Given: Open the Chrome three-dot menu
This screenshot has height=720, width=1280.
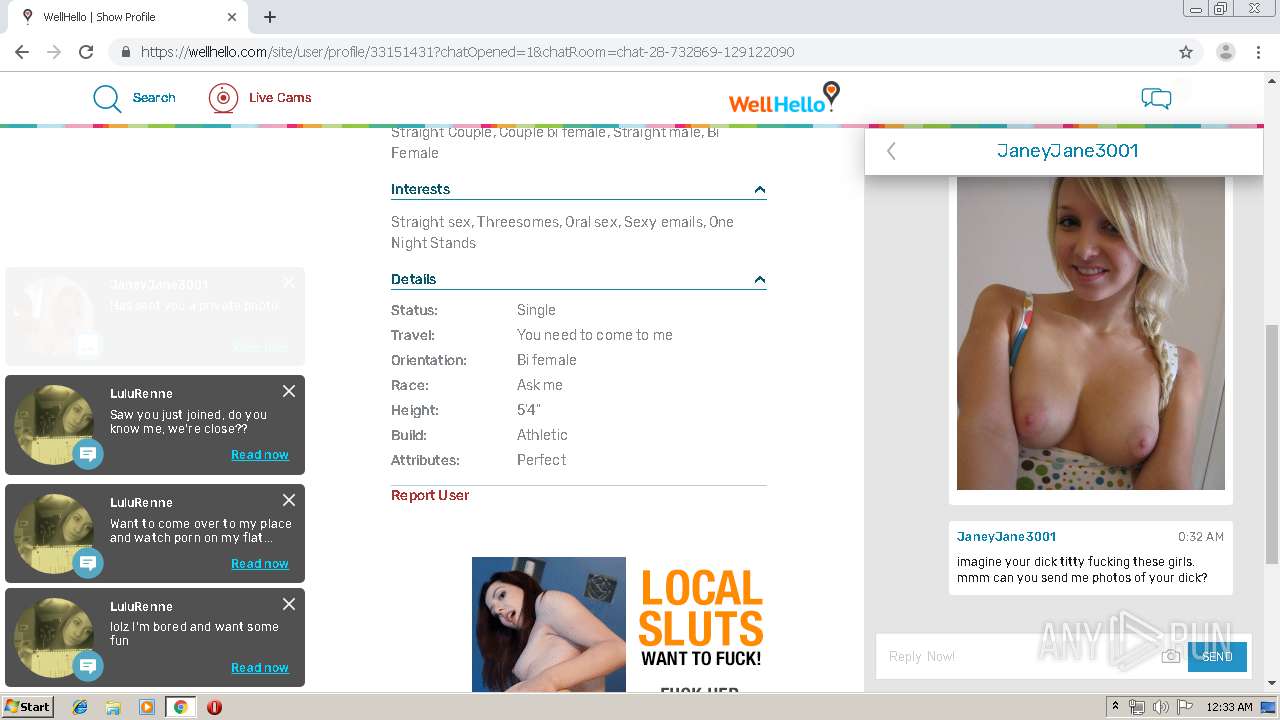Looking at the screenshot, I should coord(1258,52).
